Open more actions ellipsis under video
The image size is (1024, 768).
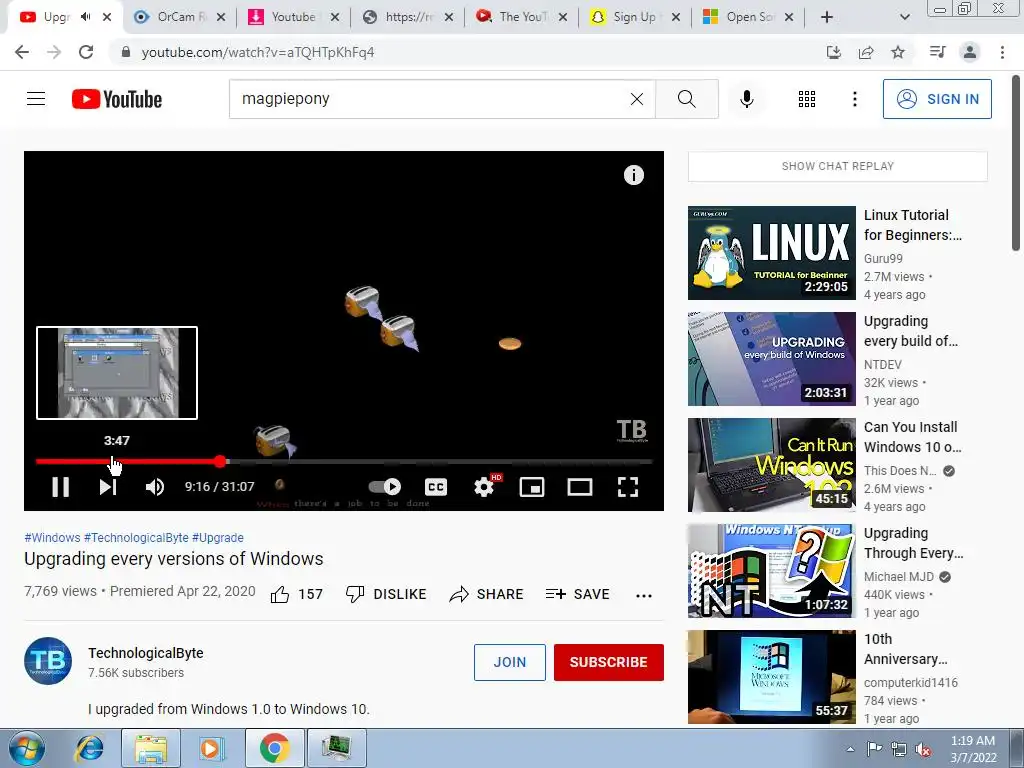click(644, 595)
